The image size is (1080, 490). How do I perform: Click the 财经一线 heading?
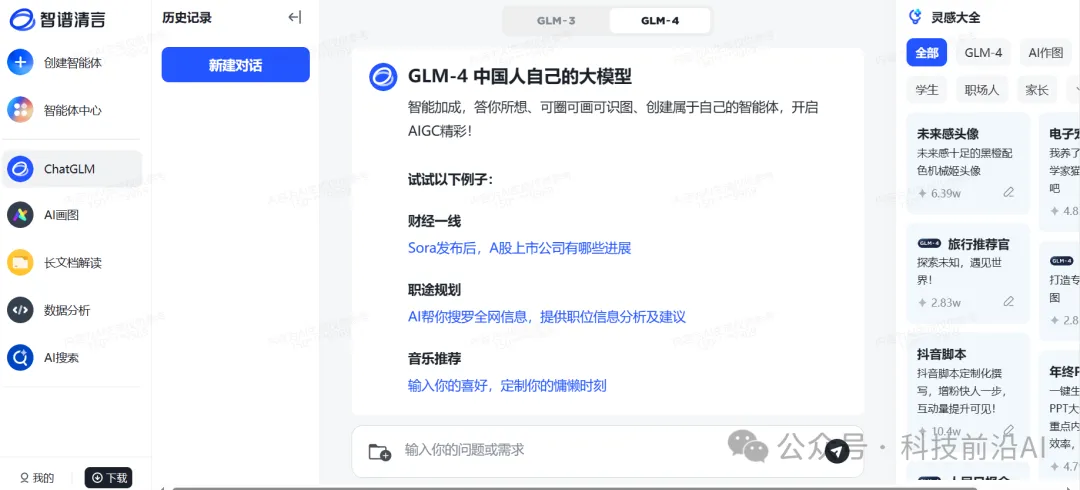[434, 221]
